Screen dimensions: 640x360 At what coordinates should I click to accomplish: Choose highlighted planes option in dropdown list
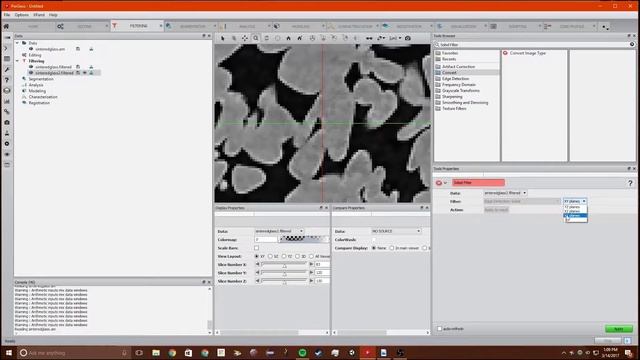pos(575,216)
